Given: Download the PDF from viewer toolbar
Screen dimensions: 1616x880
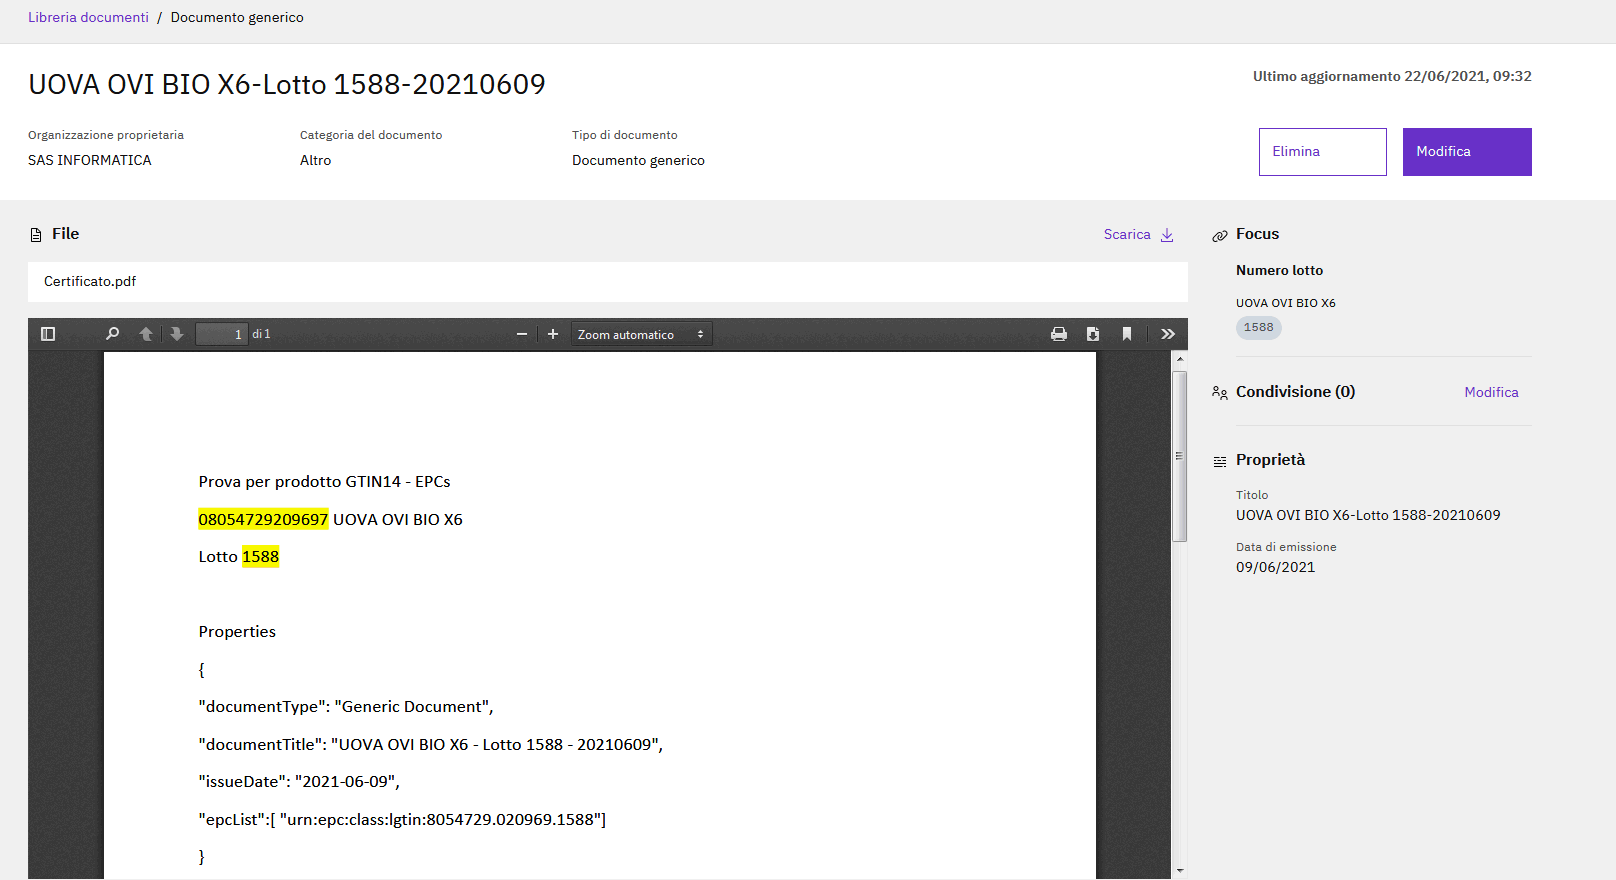Looking at the screenshot, I should coord(1093,334).
